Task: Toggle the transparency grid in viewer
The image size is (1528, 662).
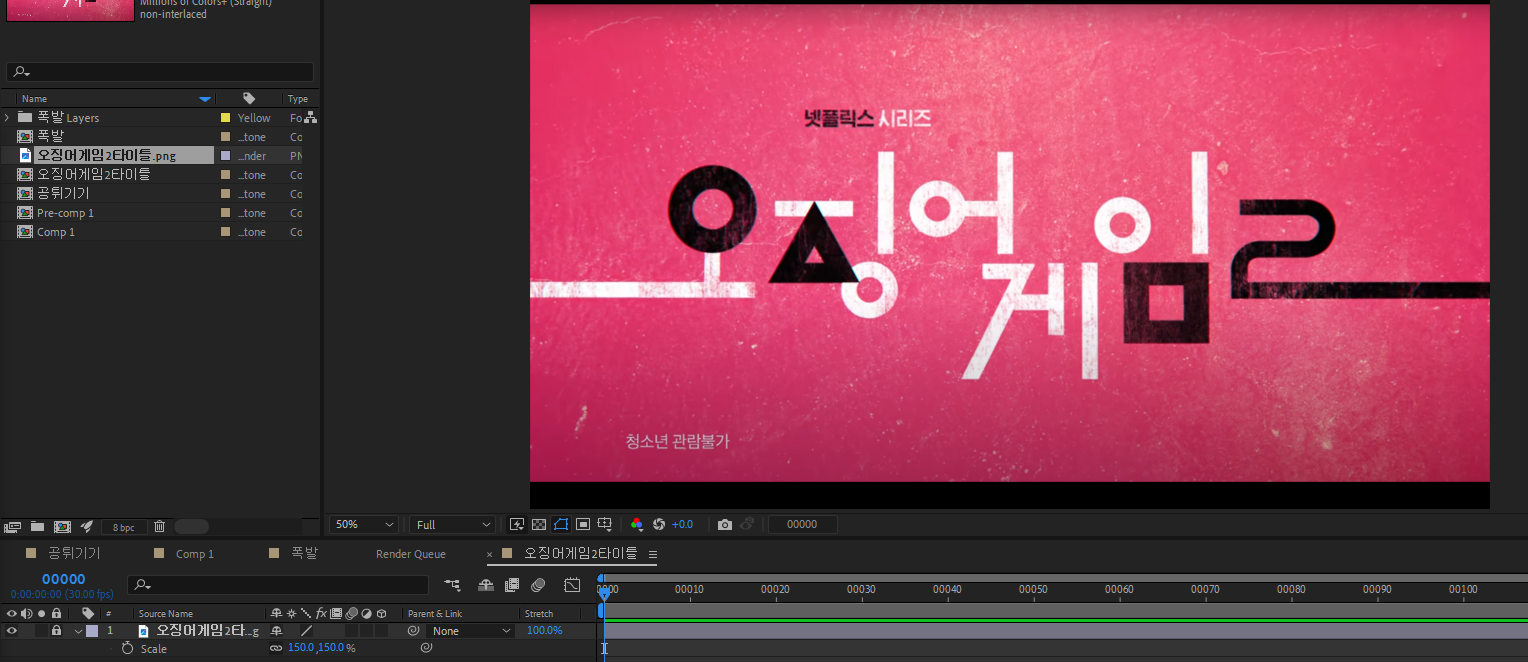Action: tap(538, 524)
